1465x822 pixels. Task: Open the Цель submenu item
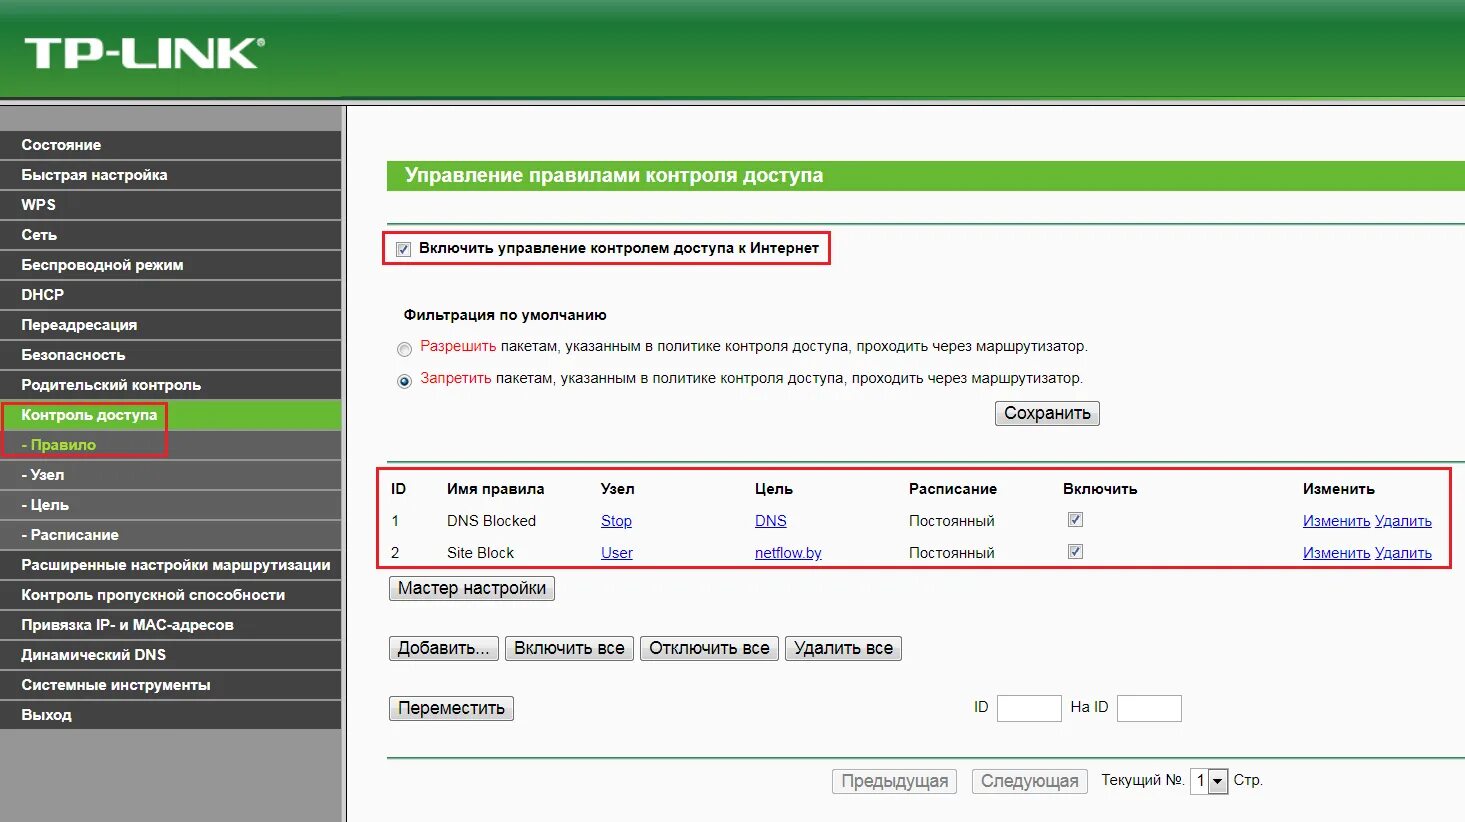pyautogui.click(x=170, y=505)
